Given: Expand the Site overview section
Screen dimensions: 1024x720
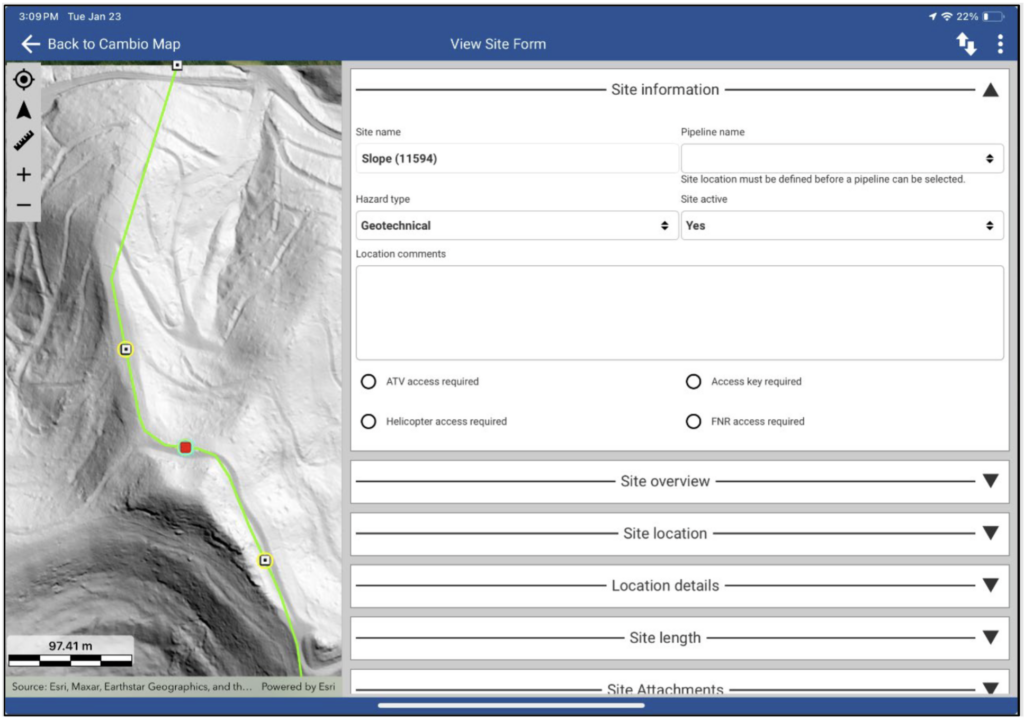Looking at the screenshot, I should (x=990, y=481).
